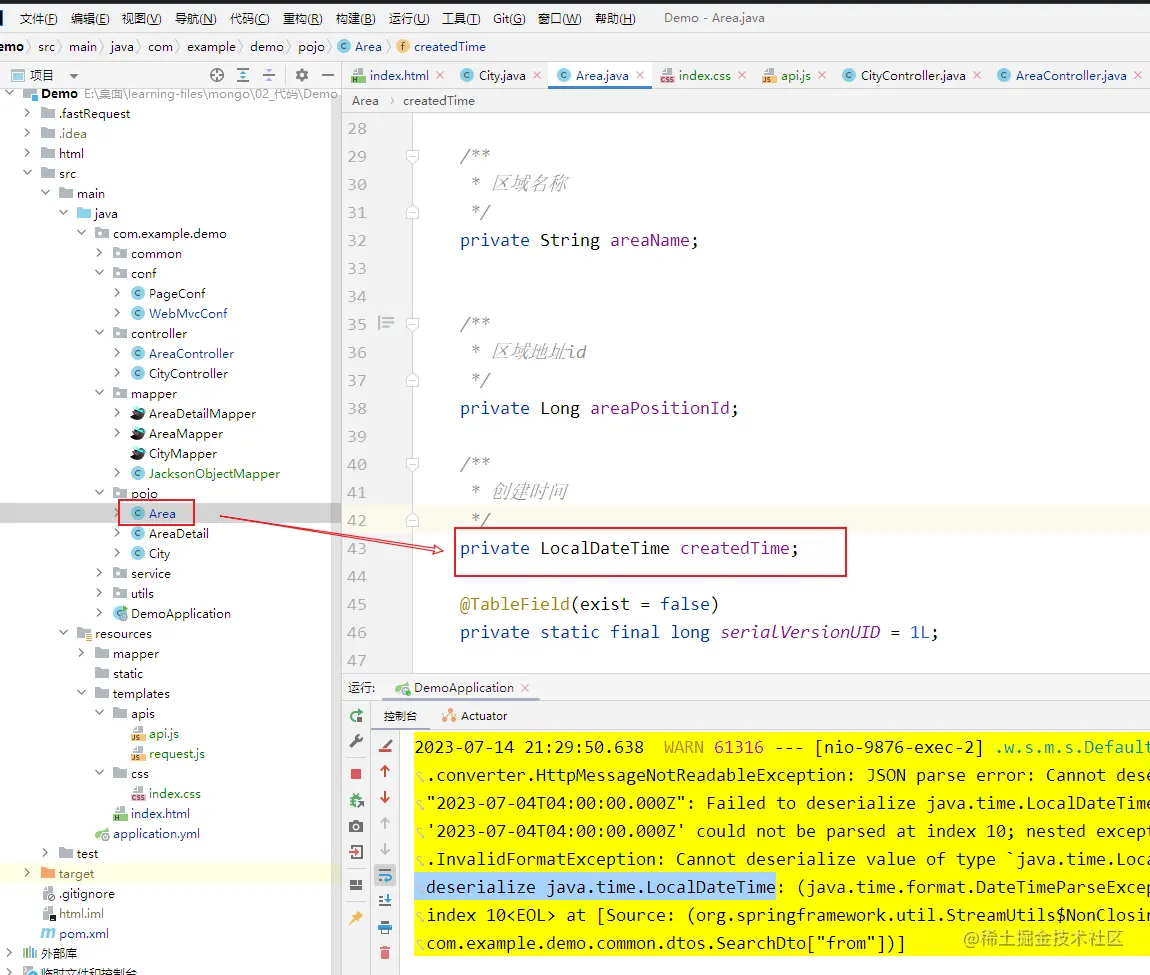Click the debugger attach bug icon
The height and width of the screenshot is (975, 1150).
tap(356, 800)
